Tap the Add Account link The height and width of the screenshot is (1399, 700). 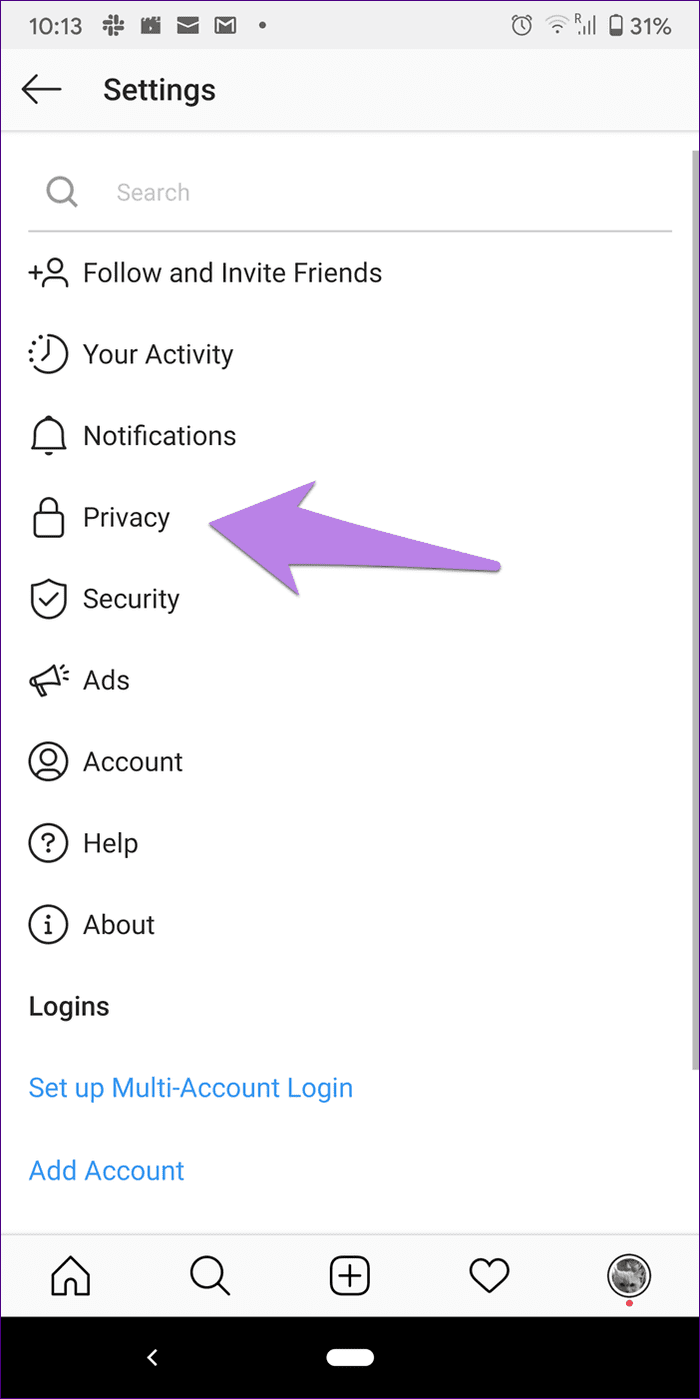[107, 1170]
